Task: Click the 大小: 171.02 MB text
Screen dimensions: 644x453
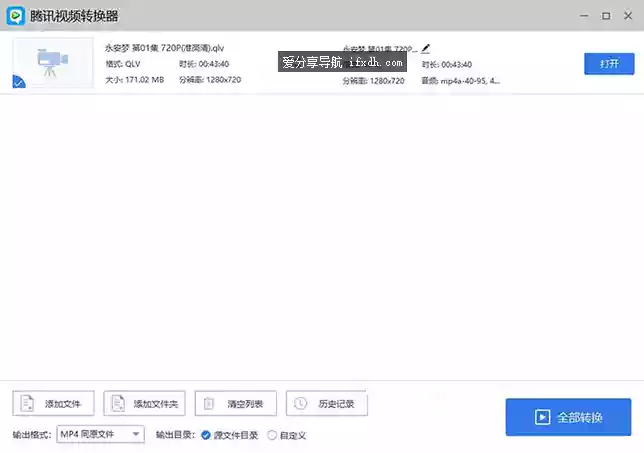Action: 135,80
